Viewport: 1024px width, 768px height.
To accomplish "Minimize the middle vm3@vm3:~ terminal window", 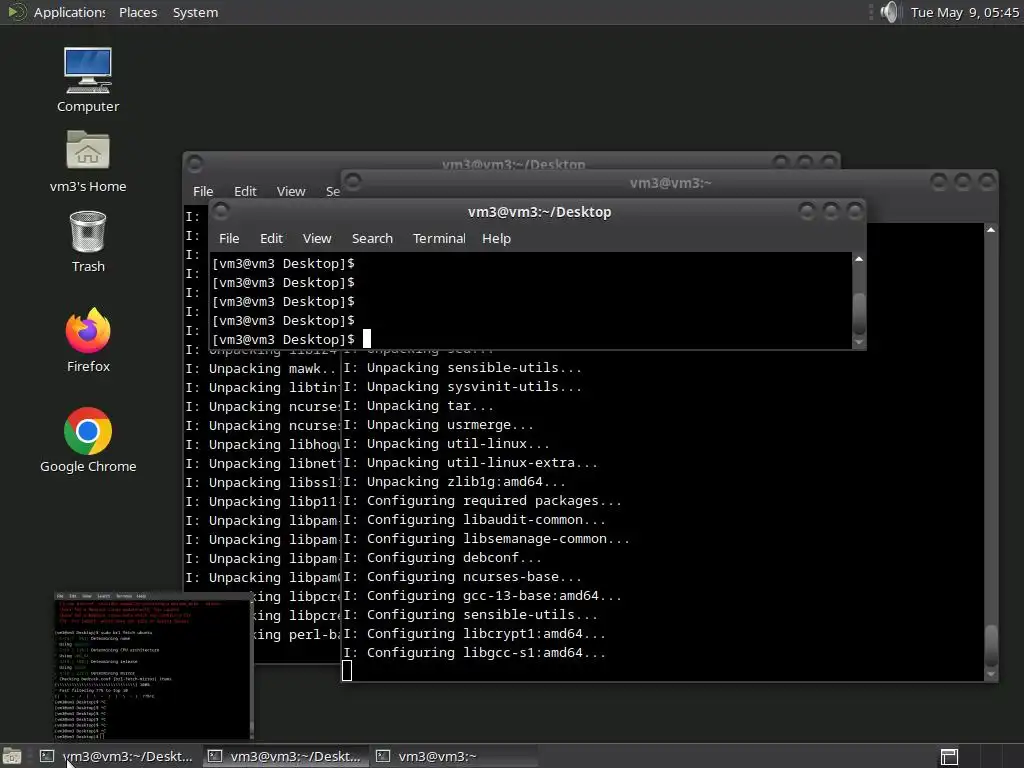I will [939, 182].
